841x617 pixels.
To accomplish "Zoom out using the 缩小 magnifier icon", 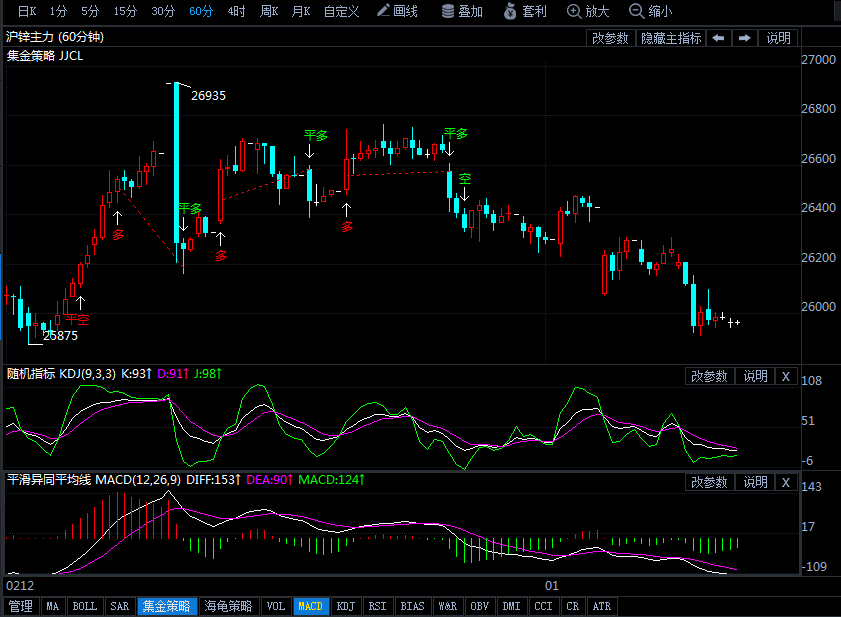I will click(x=651, y=12).
